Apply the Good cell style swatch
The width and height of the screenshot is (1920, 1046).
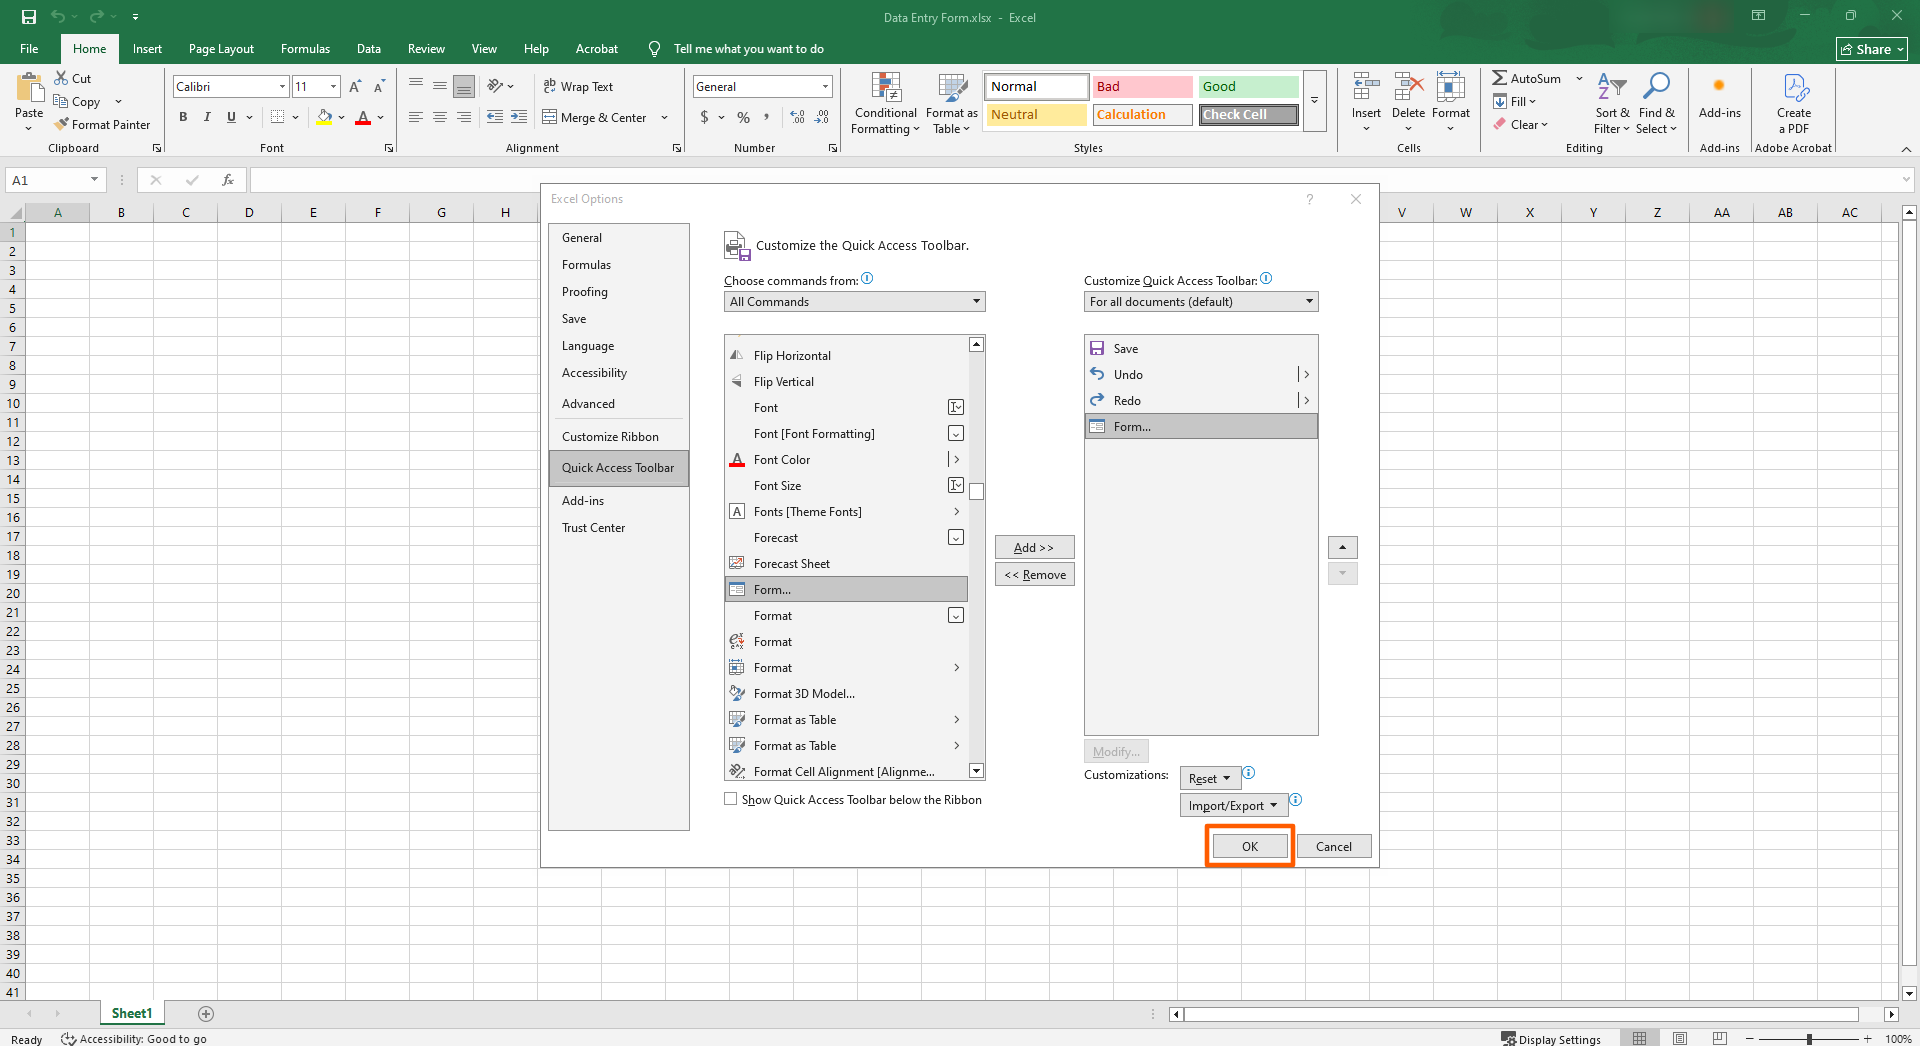click(x=1248, y=87)
